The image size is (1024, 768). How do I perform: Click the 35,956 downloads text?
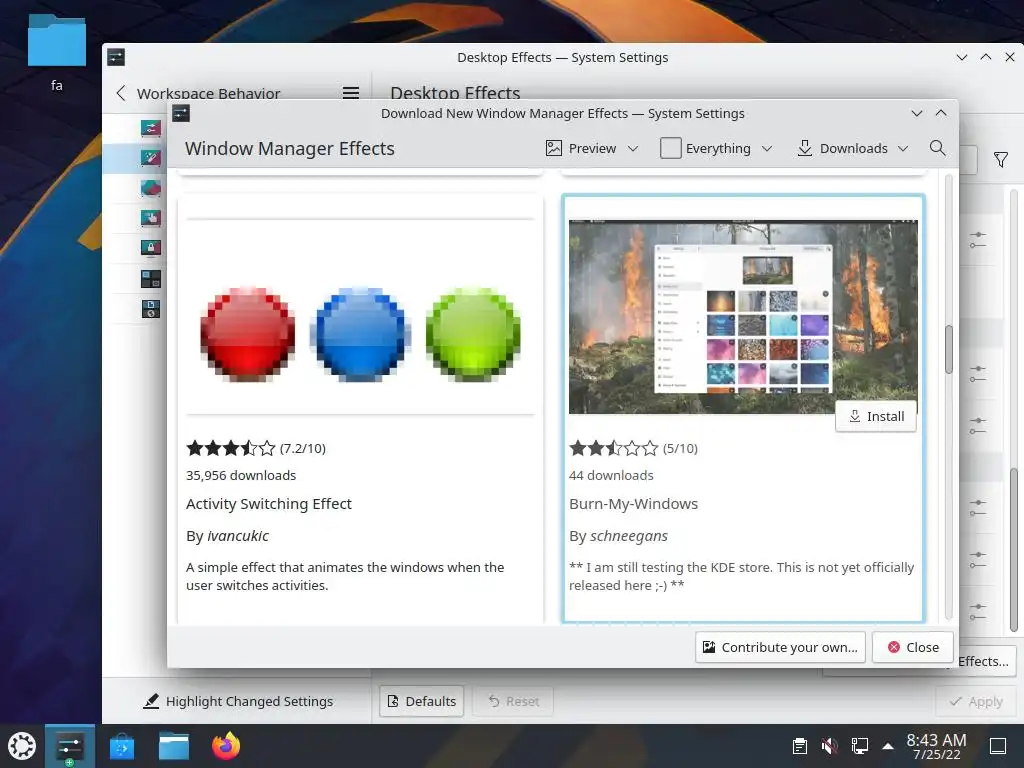click(x=240, y=475)
